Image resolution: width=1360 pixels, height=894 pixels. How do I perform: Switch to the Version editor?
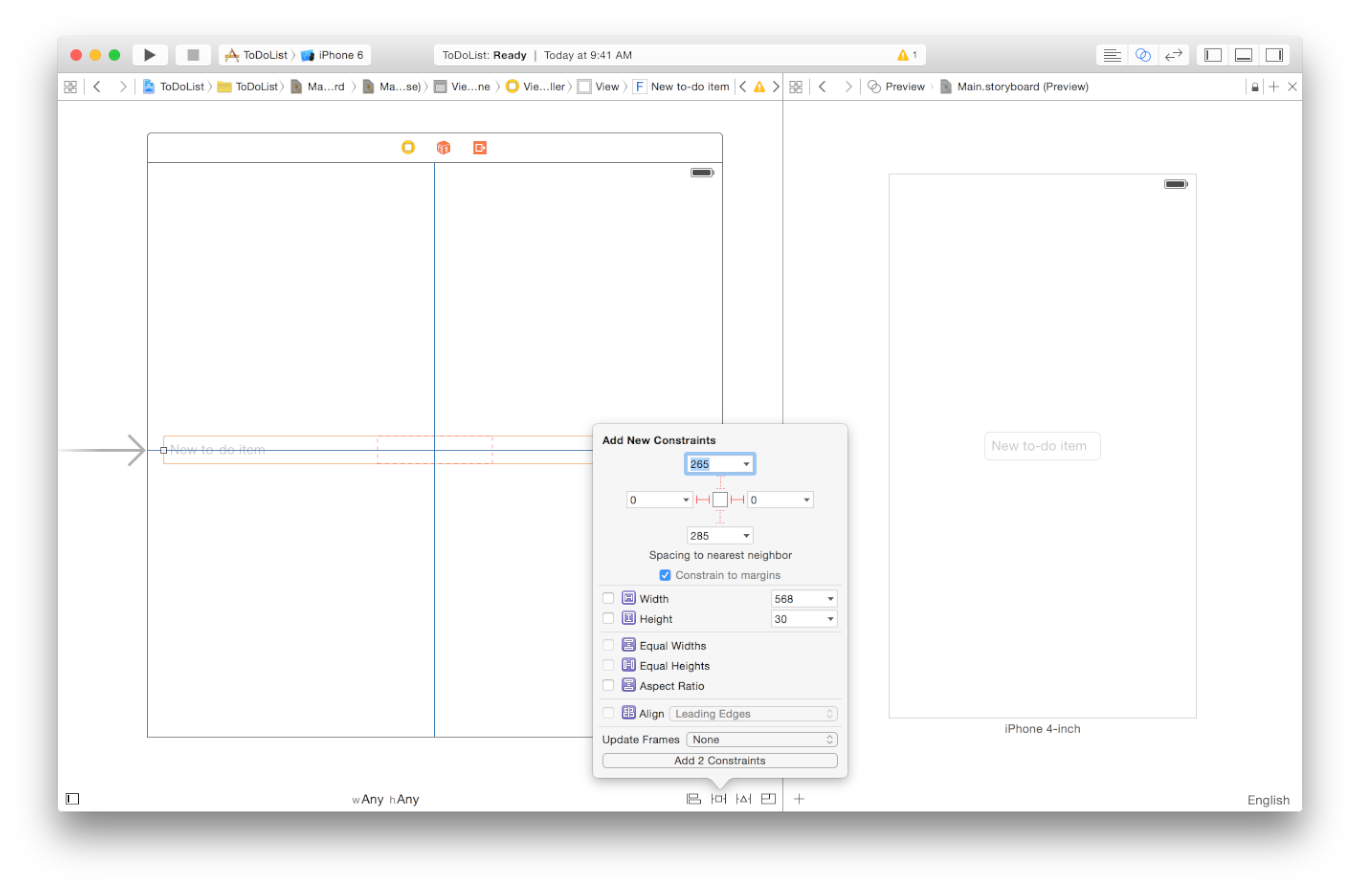tap(1174, 55)
